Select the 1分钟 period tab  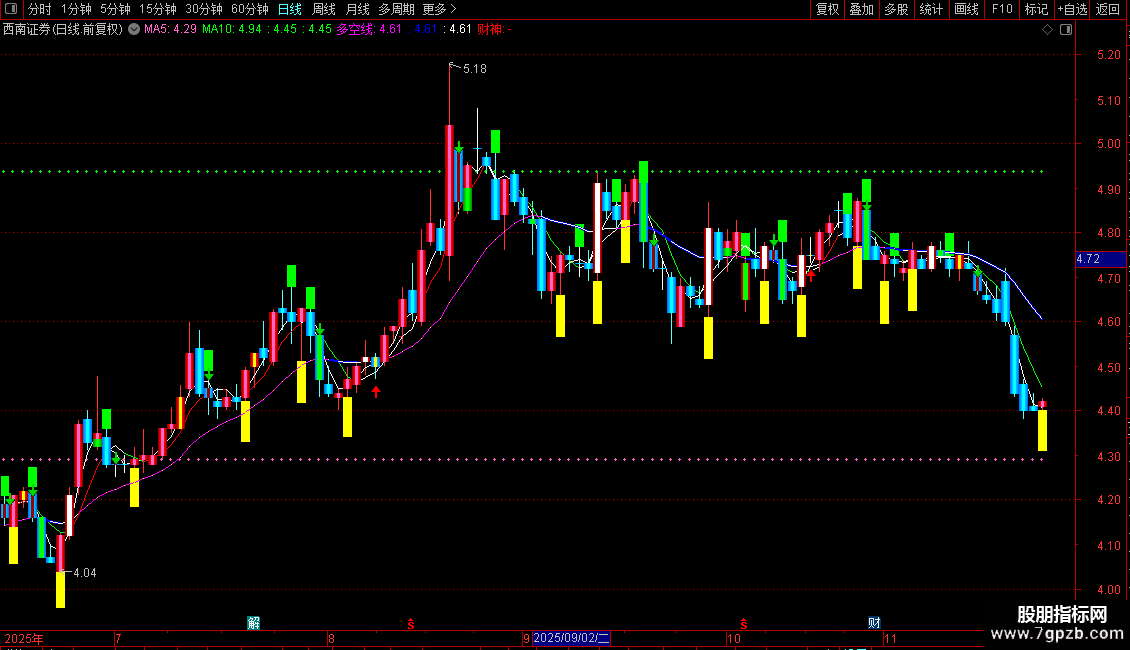pos(76,9)
